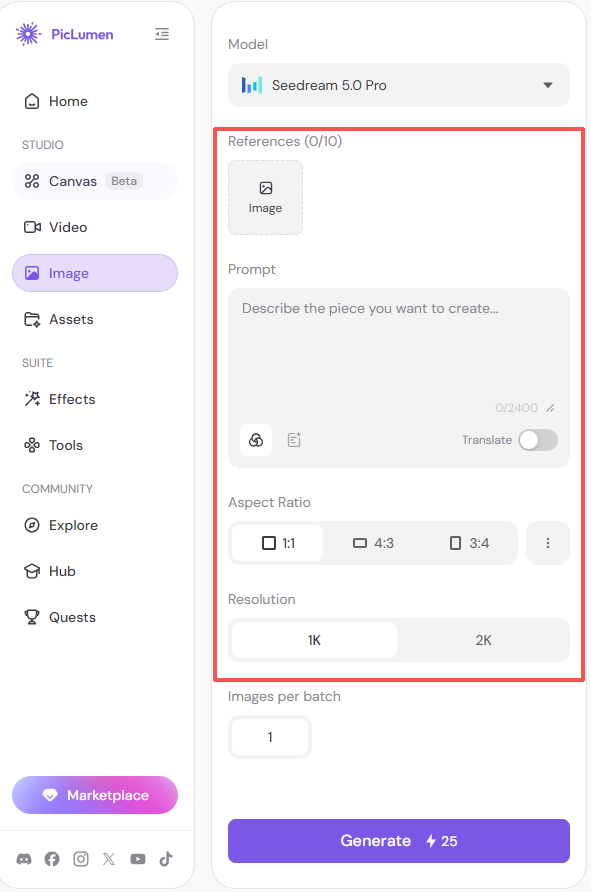This screenshot has width=591, height=892.
Task: Open the Canvas Beta studio
Action: click(95, 181)
